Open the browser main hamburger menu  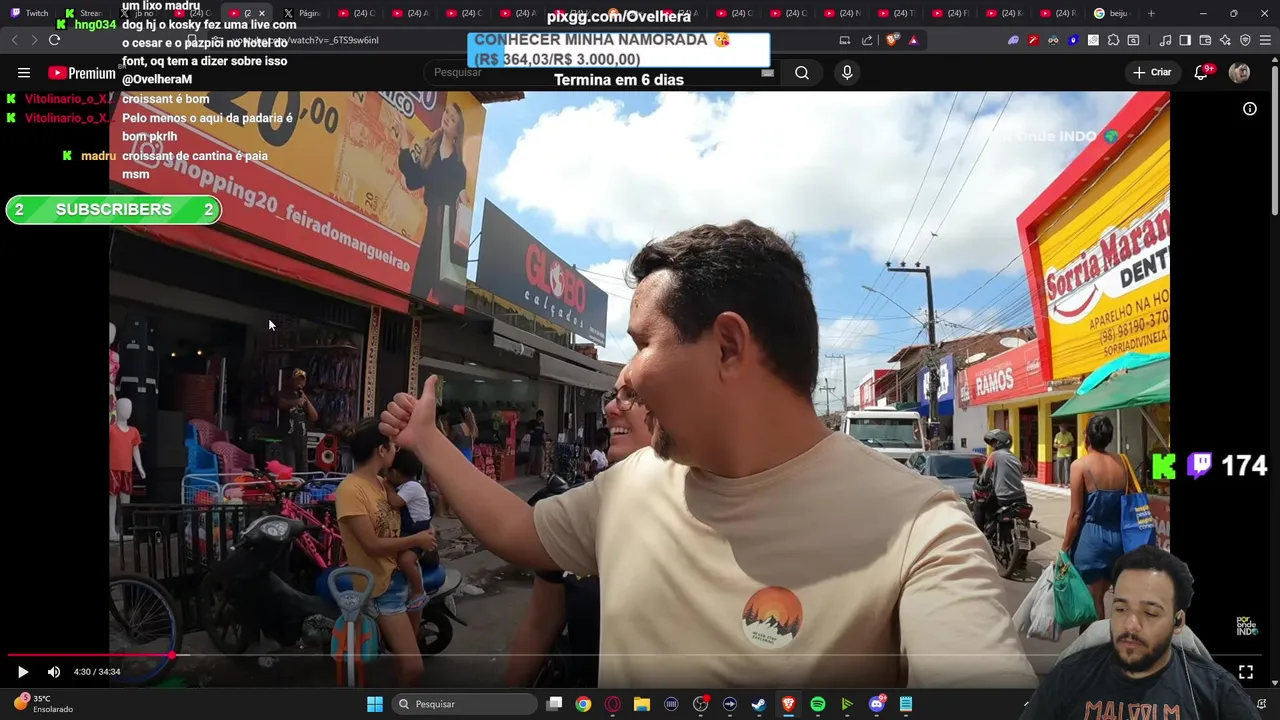pyautogui.click(x=1265, y=40)
